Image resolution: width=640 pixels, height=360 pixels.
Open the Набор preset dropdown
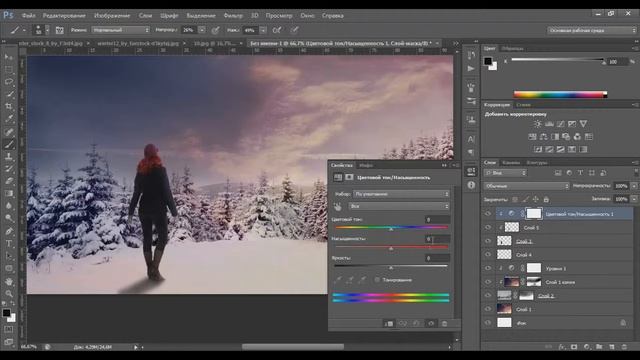(x=401, y=194)
